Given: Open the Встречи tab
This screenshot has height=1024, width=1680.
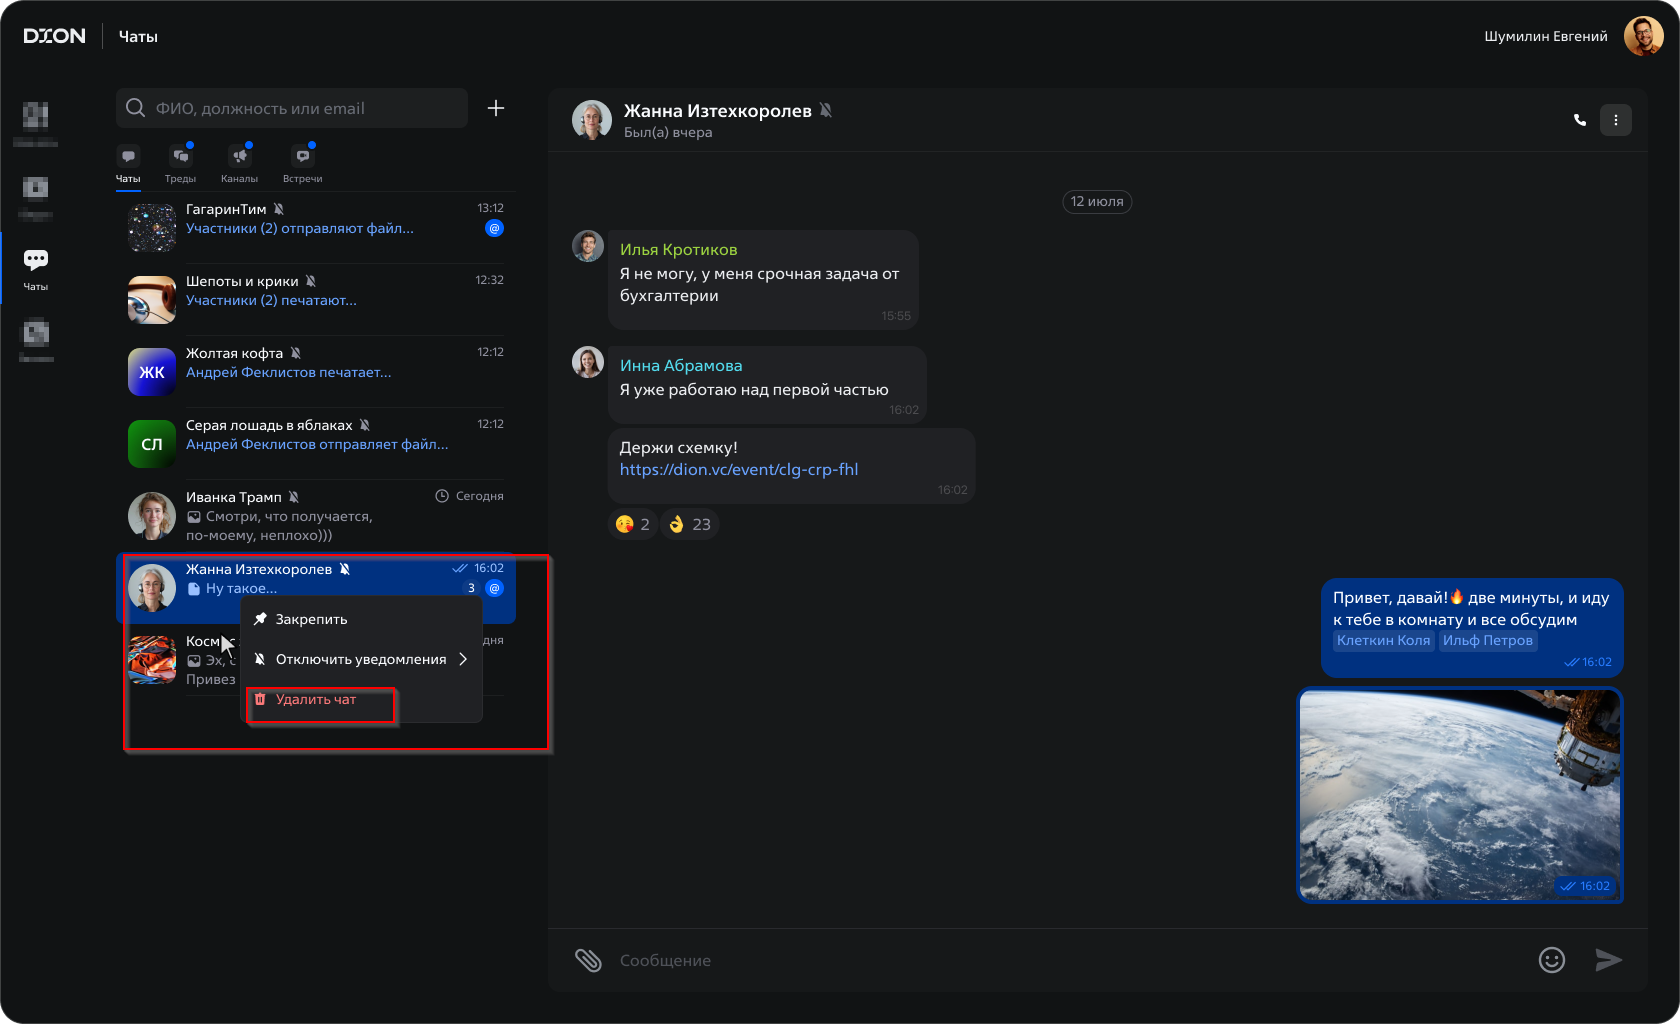Looking at the screenshot, I should (302, 164).
